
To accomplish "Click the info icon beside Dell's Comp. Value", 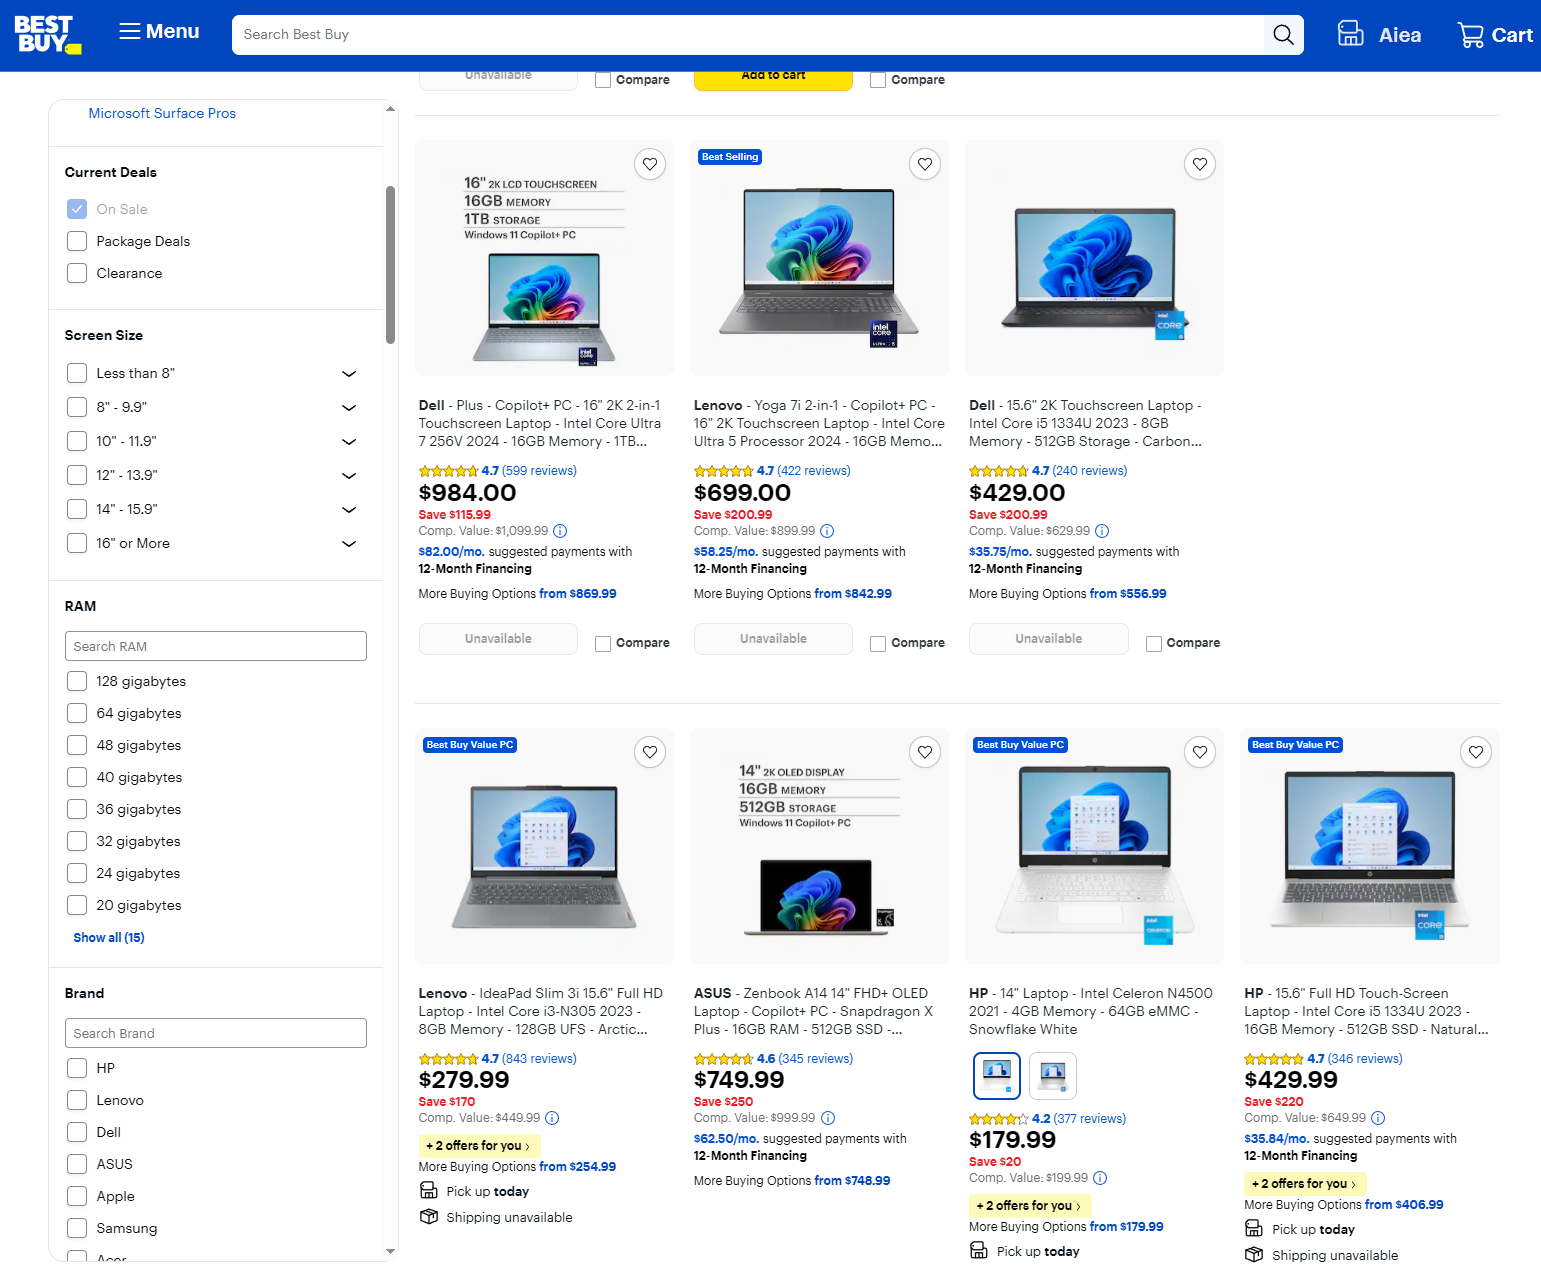I will [560, 531].
